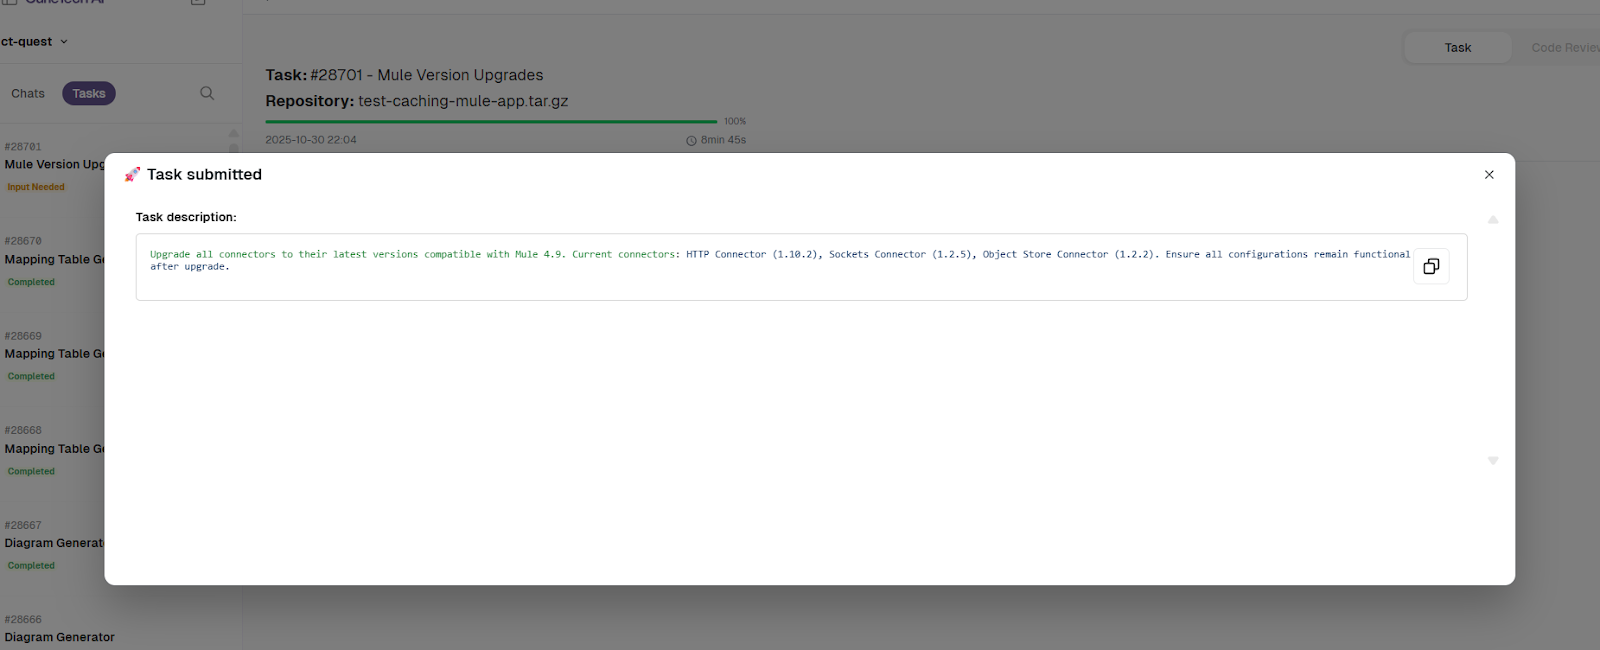Click the task description text box
1600x650 pixels.
click(x=801, y=267)
